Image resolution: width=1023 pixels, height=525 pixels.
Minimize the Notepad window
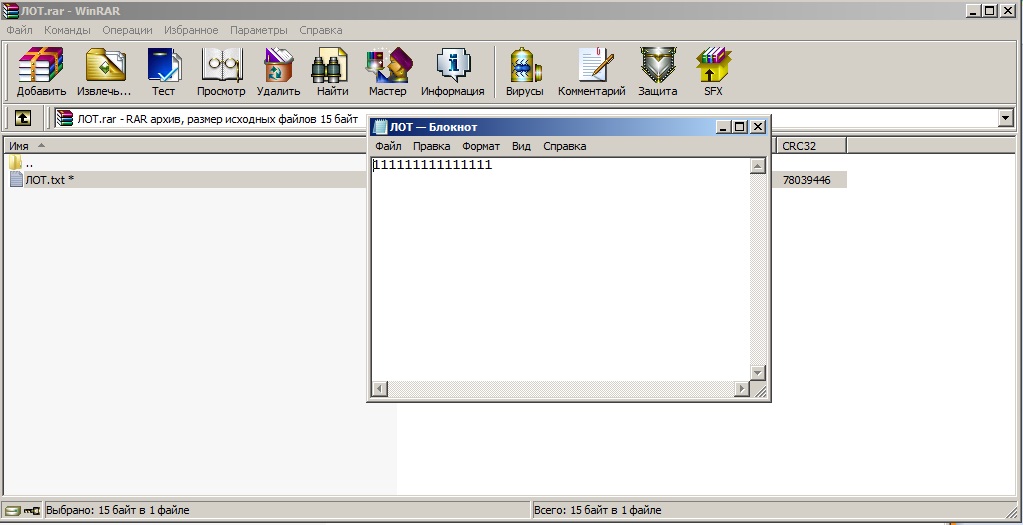[723, 127]
